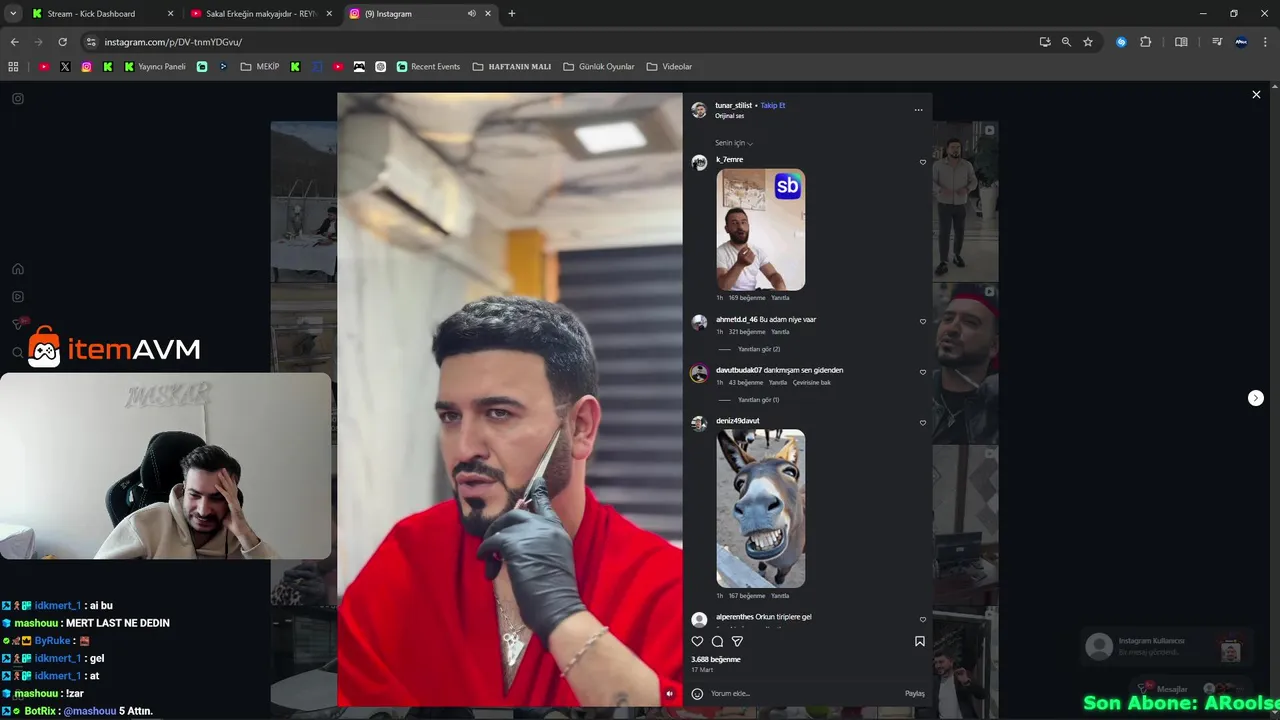1280x720 pixels.
Task: Expand 'Senin için' comment sort dropdown
Action: tap(734, 143)
